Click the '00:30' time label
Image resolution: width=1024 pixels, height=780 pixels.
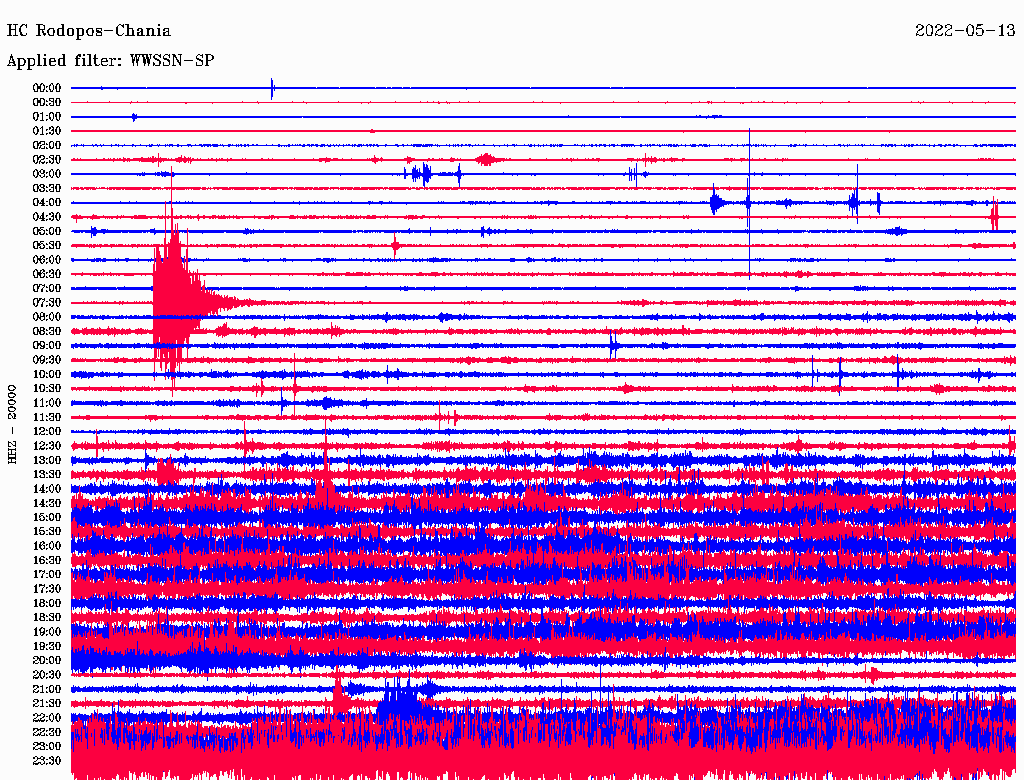pos(47,102)
